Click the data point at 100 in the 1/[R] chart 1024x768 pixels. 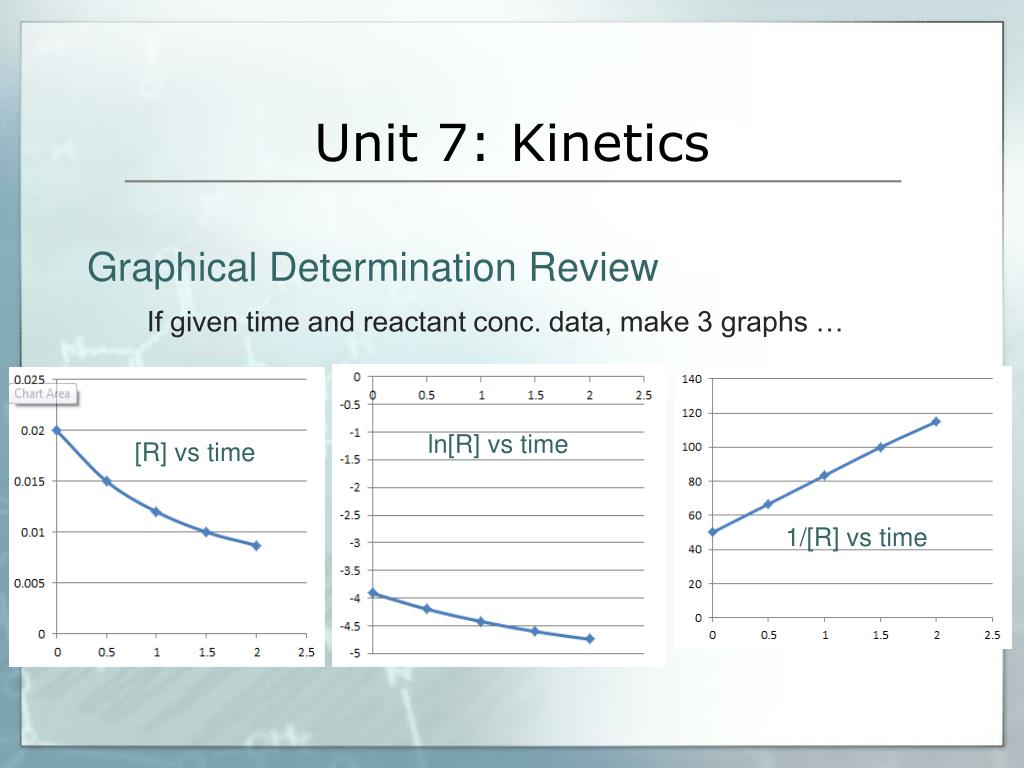coord(880,447)
